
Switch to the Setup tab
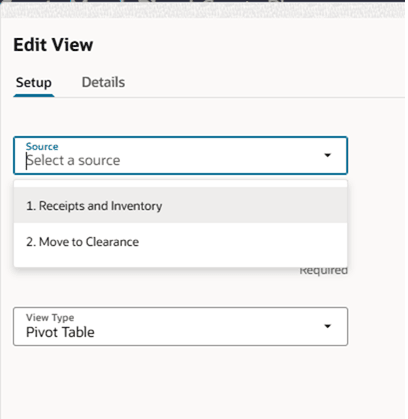pos(34,82)
